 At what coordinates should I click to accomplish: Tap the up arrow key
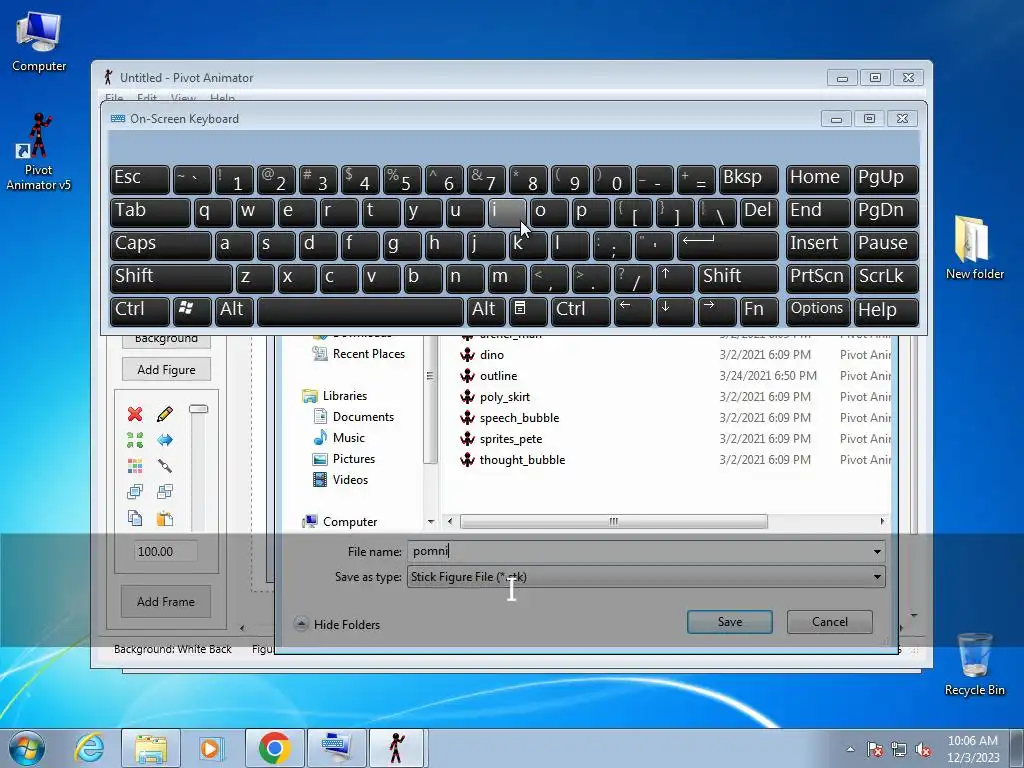coord(675,278)
